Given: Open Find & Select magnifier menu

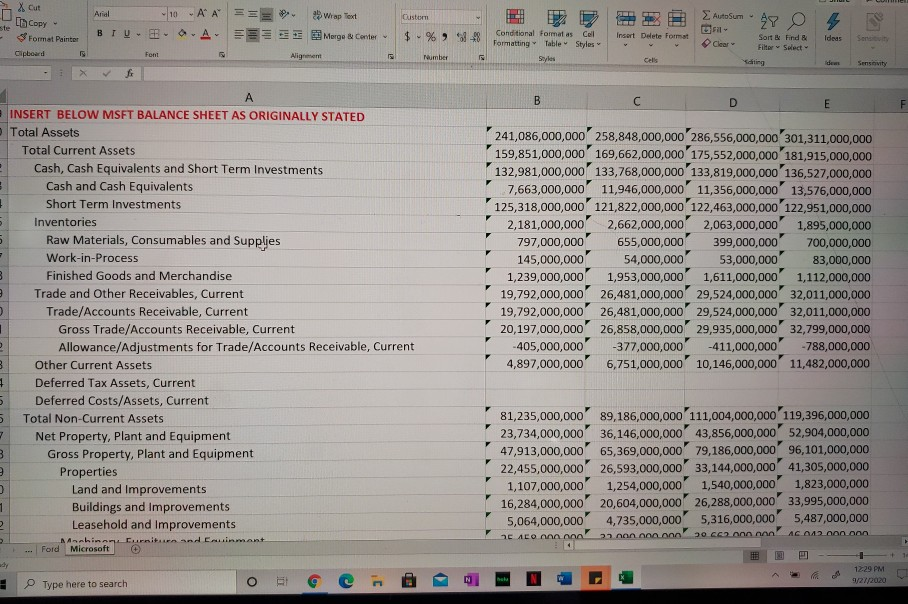Looking at the screenshot, I should click(x=796, y=31).
